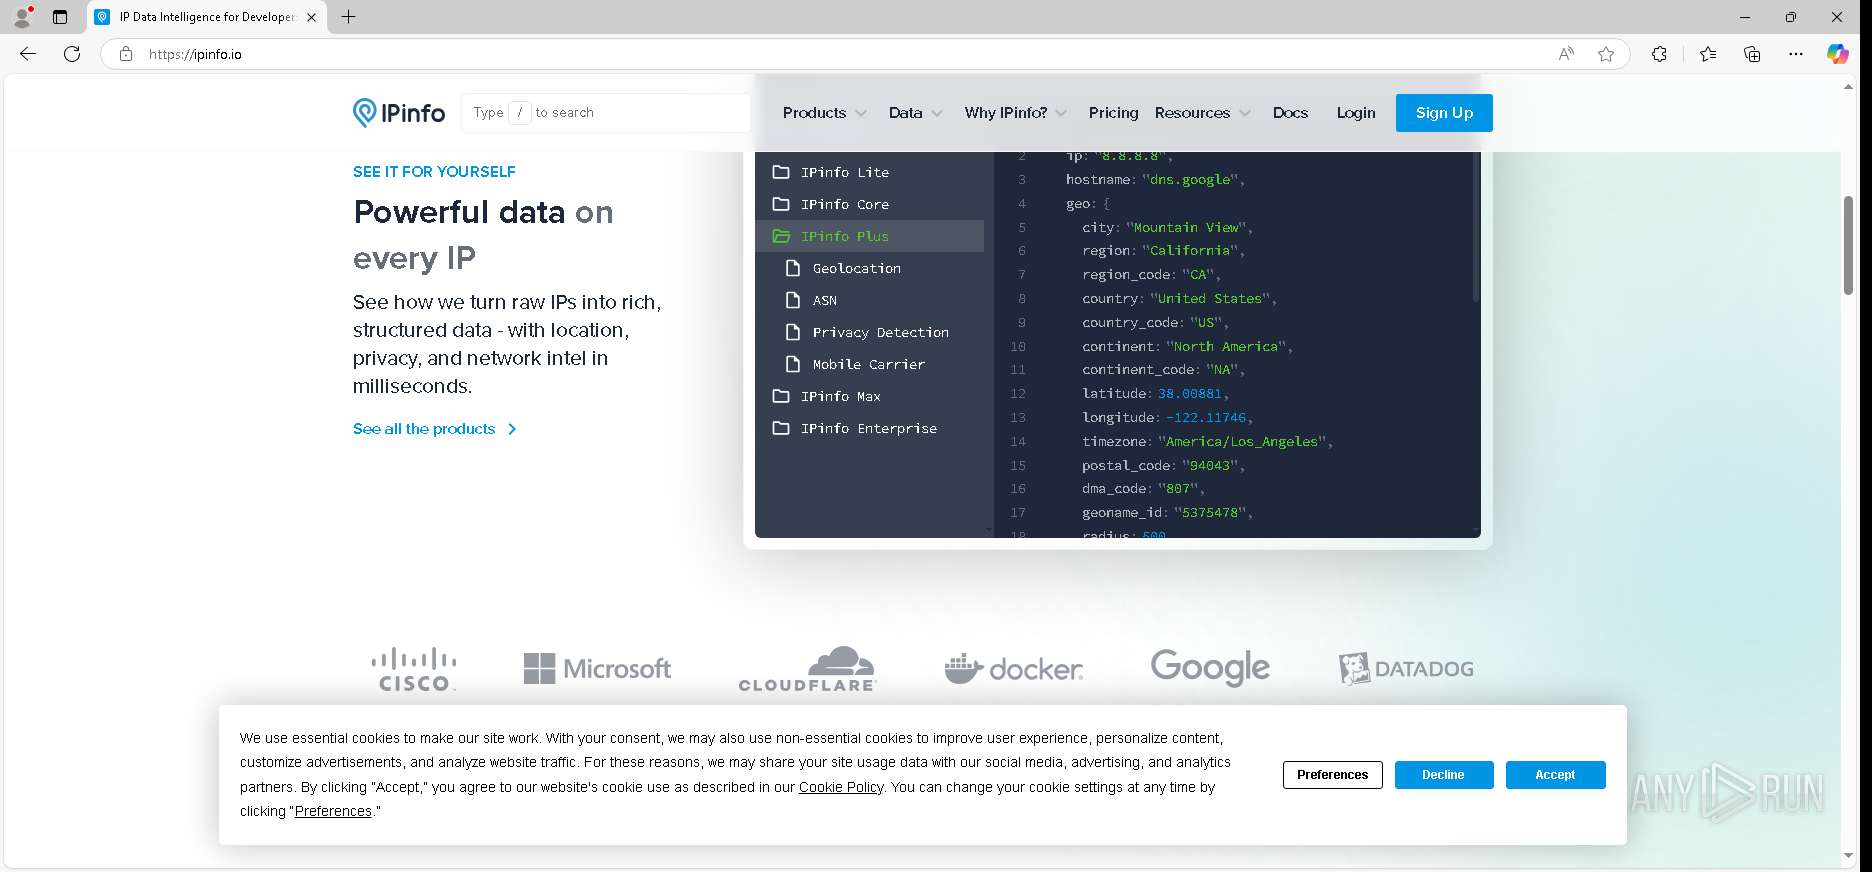Open the Docs page
The image size is (1872, 872).
pos(1290,113)
